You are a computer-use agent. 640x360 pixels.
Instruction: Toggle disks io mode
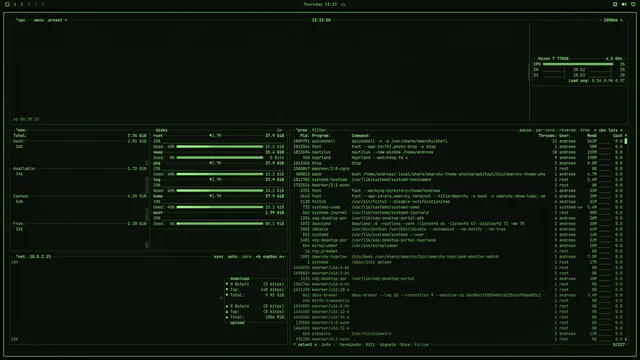pos(280,130)
